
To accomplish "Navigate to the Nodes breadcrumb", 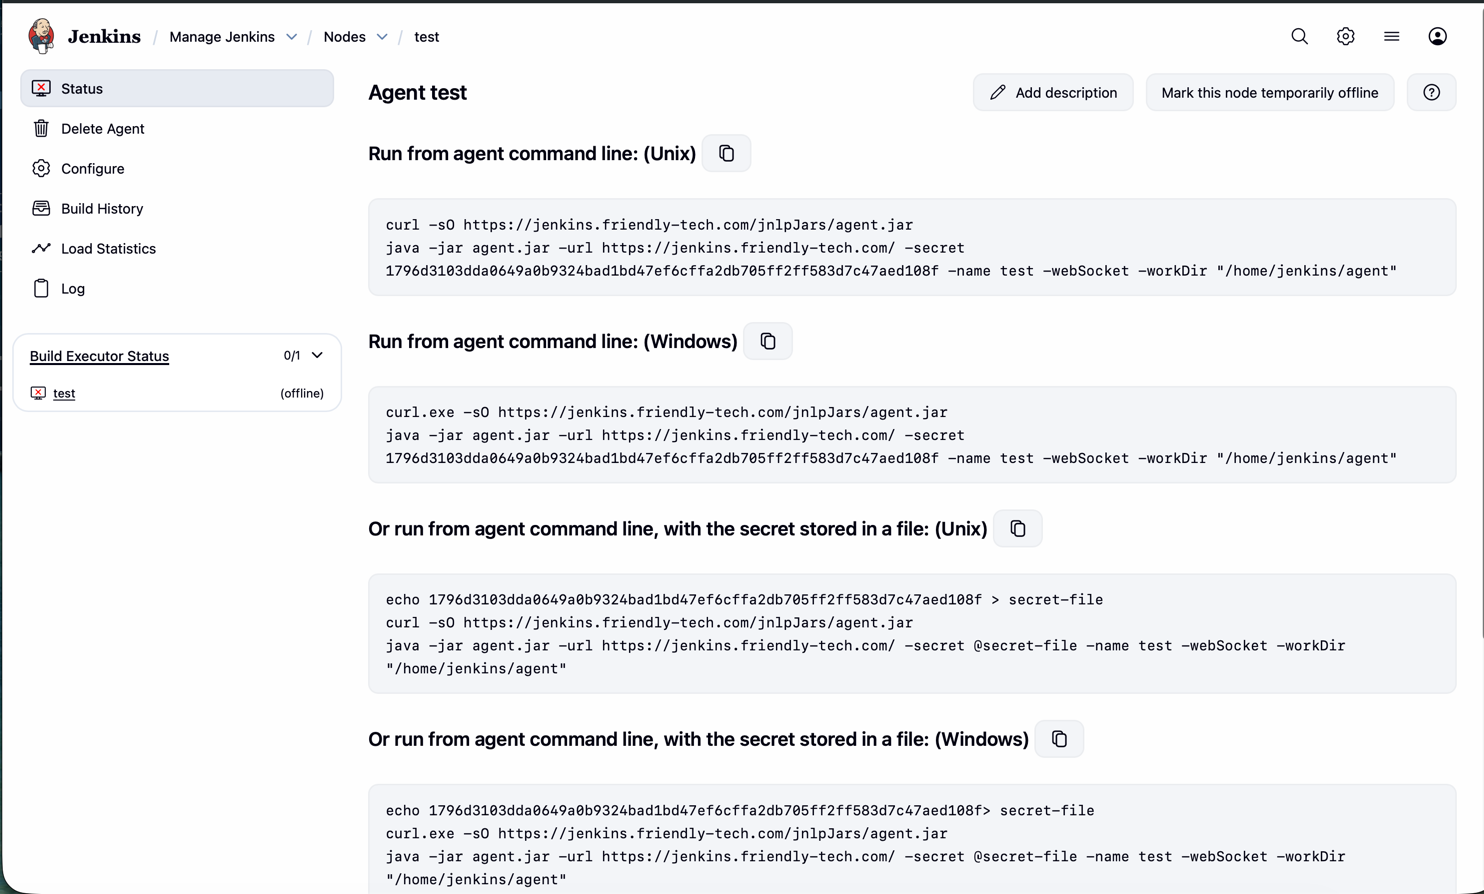I will click(x=344, y=37).
